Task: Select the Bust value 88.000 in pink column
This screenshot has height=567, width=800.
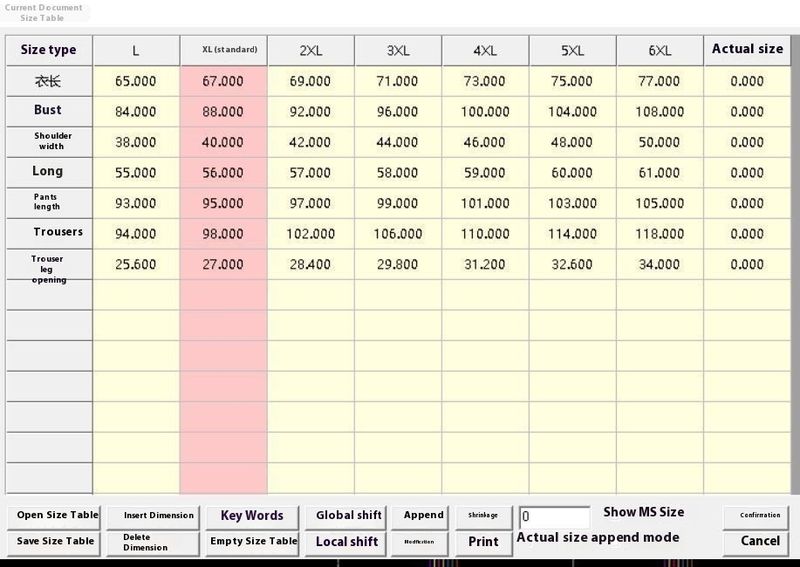Action: pos(223,112)
